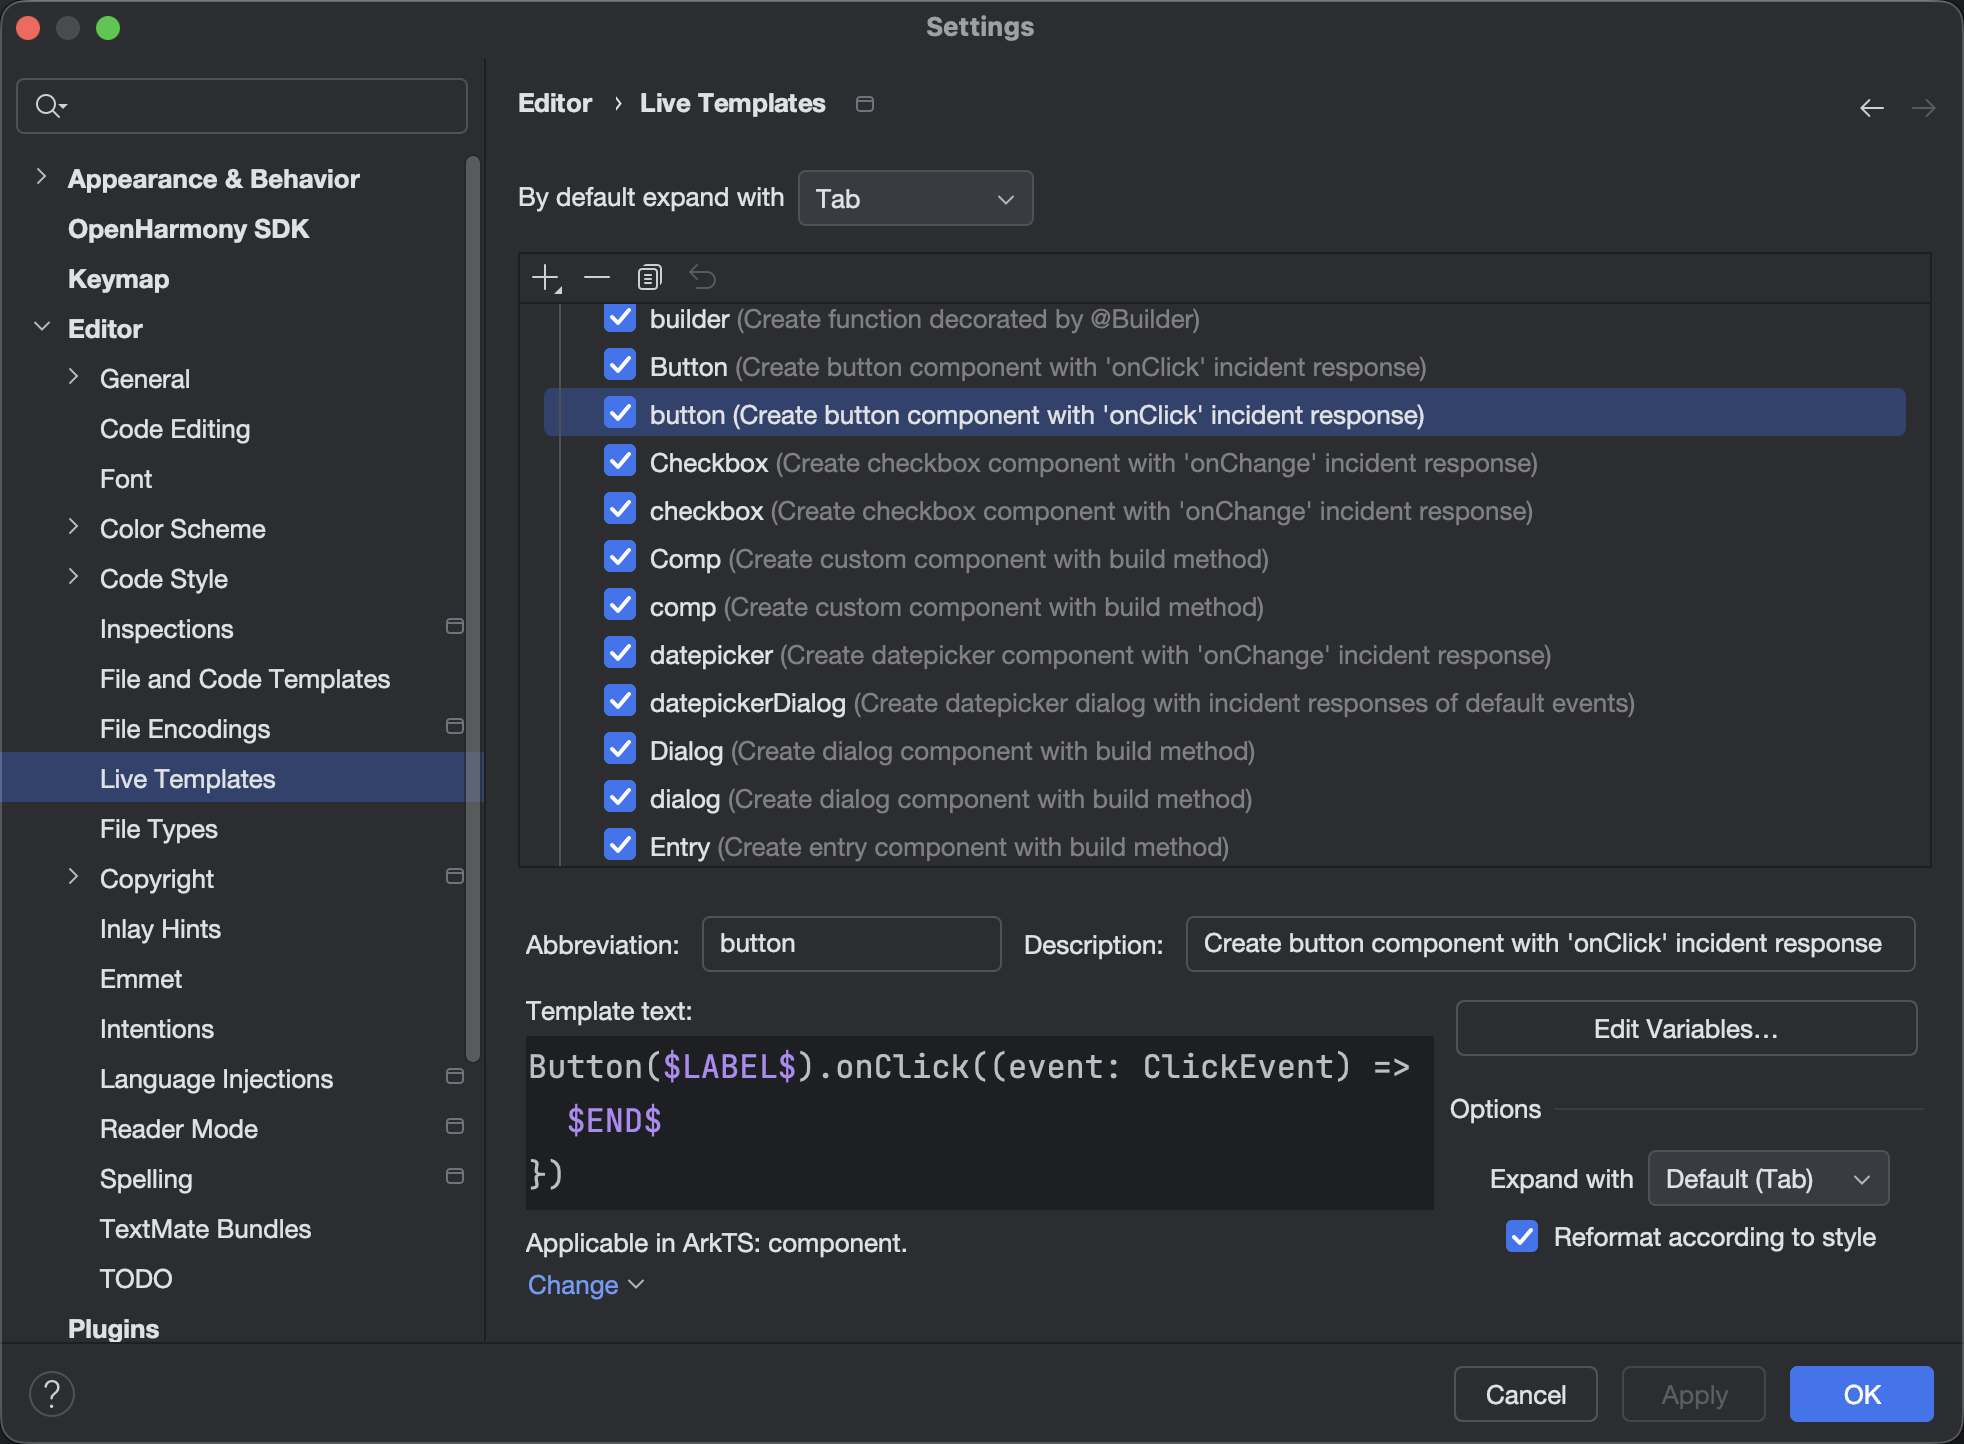Open the Expand with Default (Tab) dropdown
1964x1444 pixels.
[x=1767, y=1178]
